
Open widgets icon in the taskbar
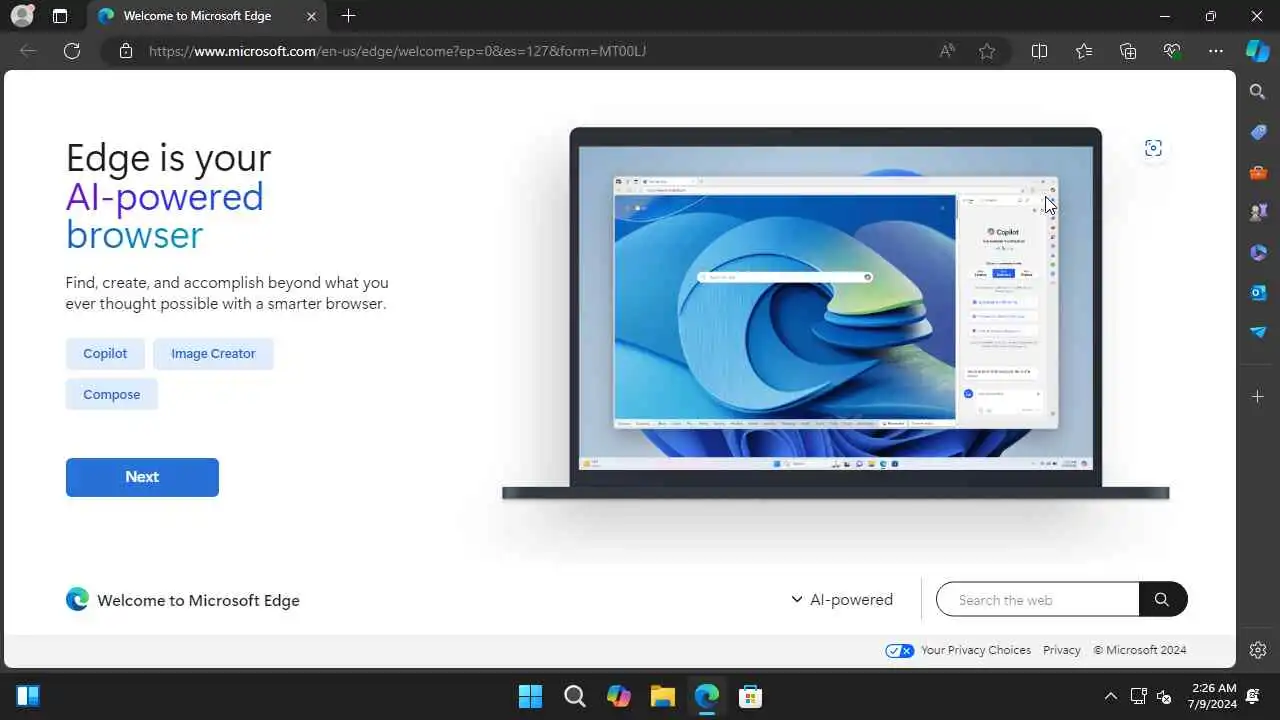28,696
